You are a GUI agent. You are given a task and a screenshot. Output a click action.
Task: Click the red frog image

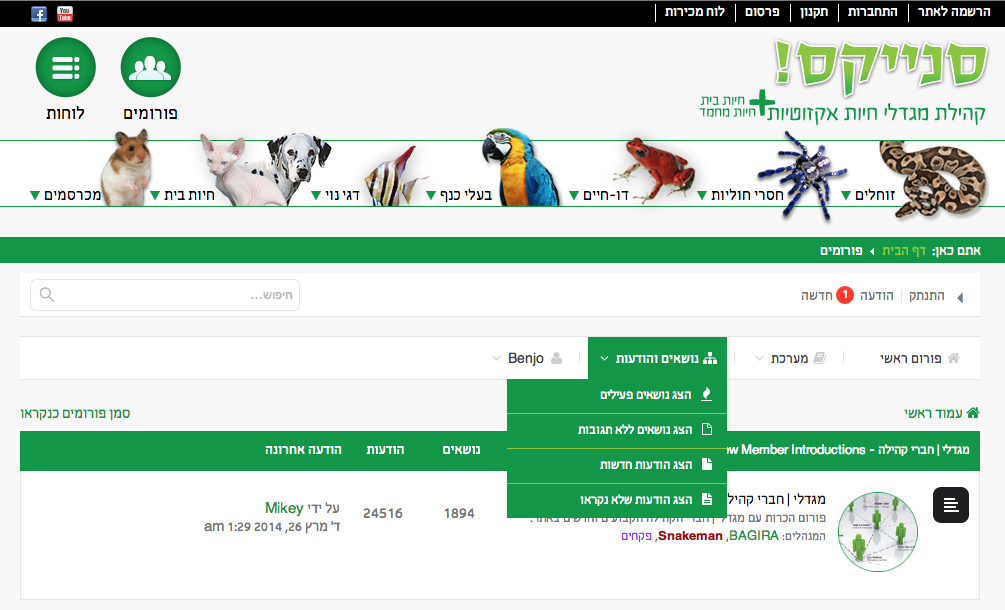click(x=655, y=168)
